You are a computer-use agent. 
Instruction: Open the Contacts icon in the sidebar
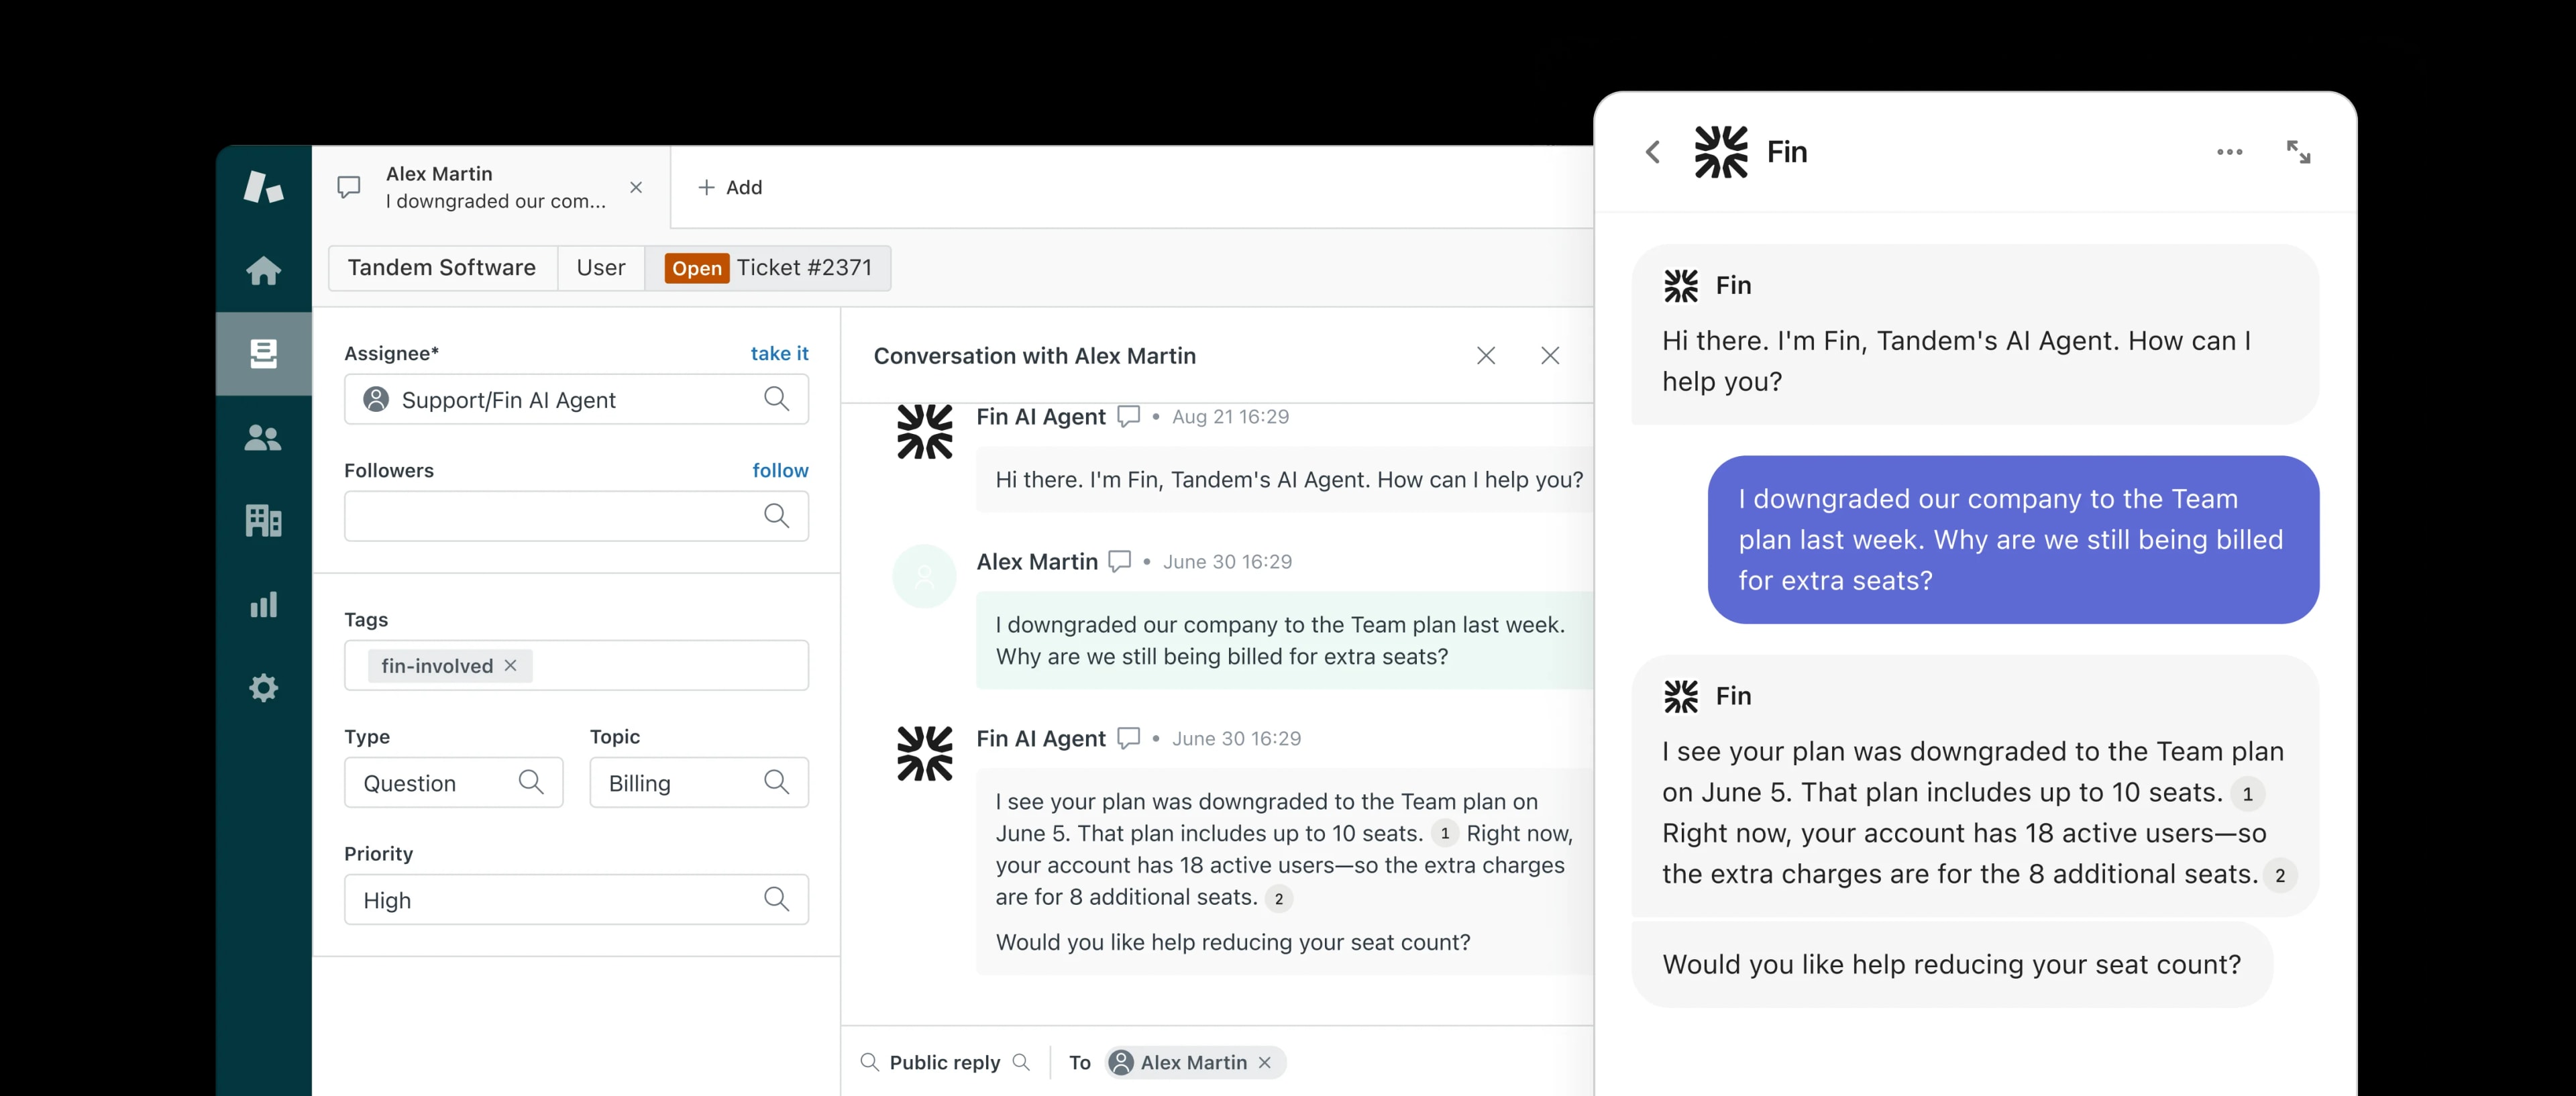coord(263,437)
